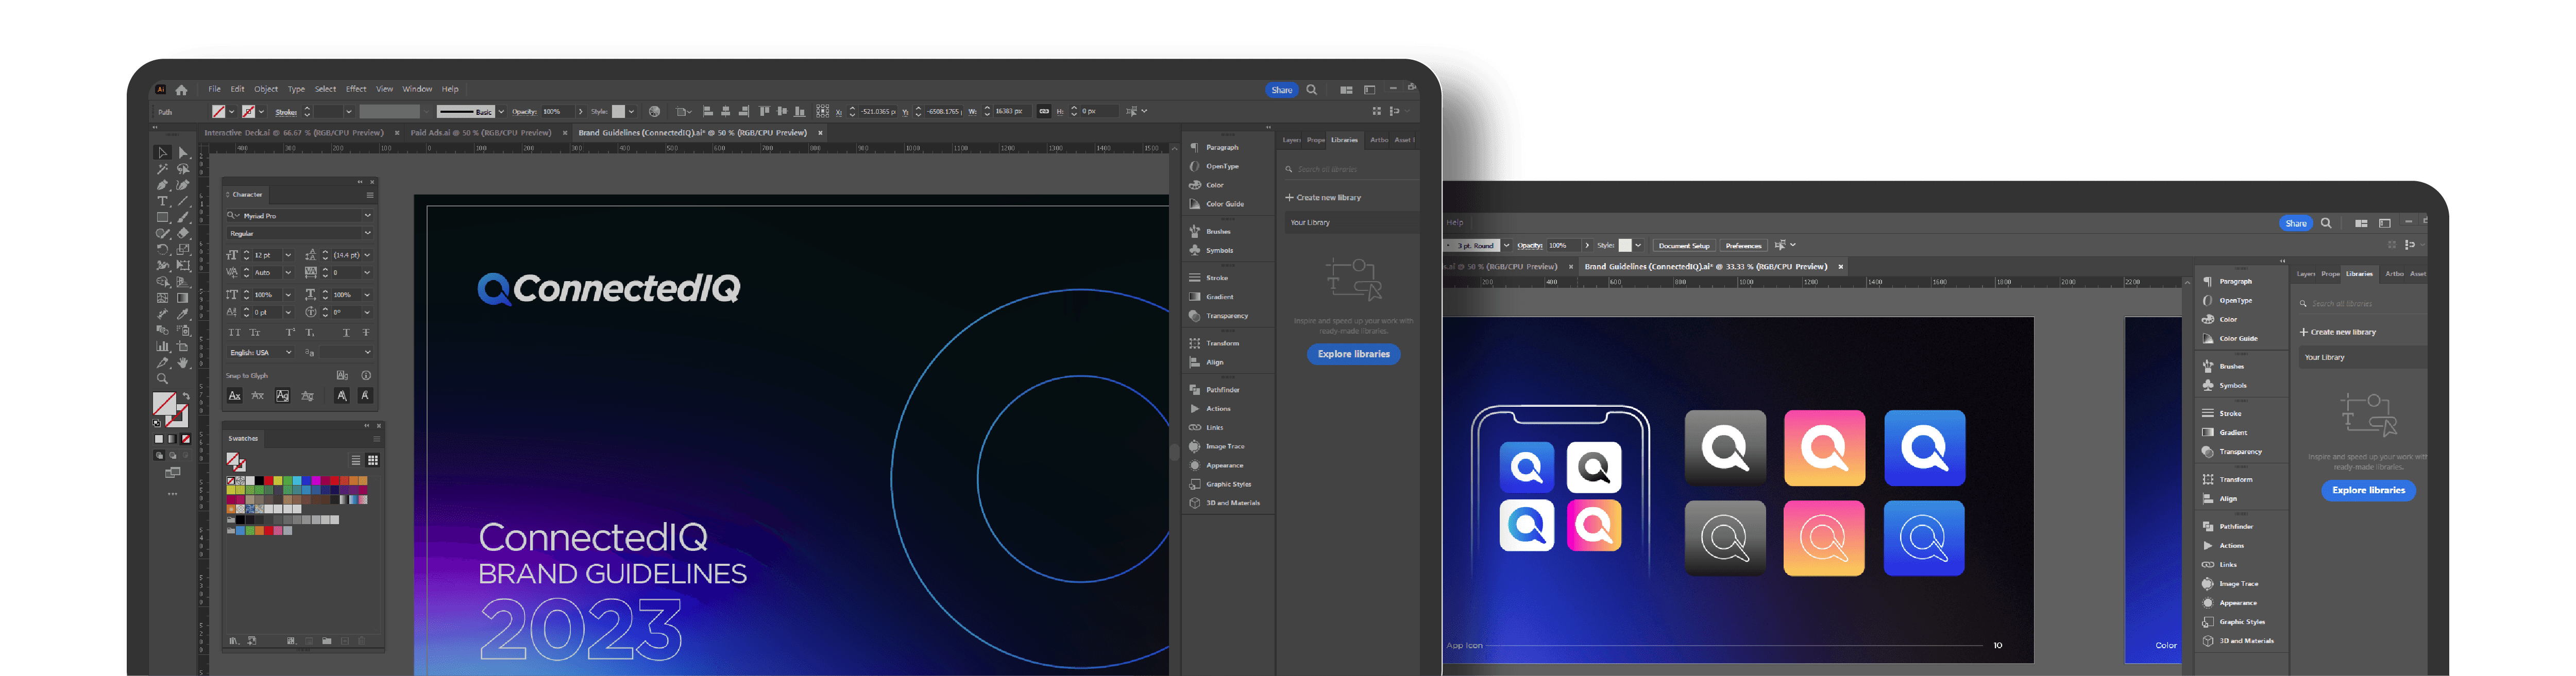Select the Rotate tool

pyautogui.click(x=162, y=249)
